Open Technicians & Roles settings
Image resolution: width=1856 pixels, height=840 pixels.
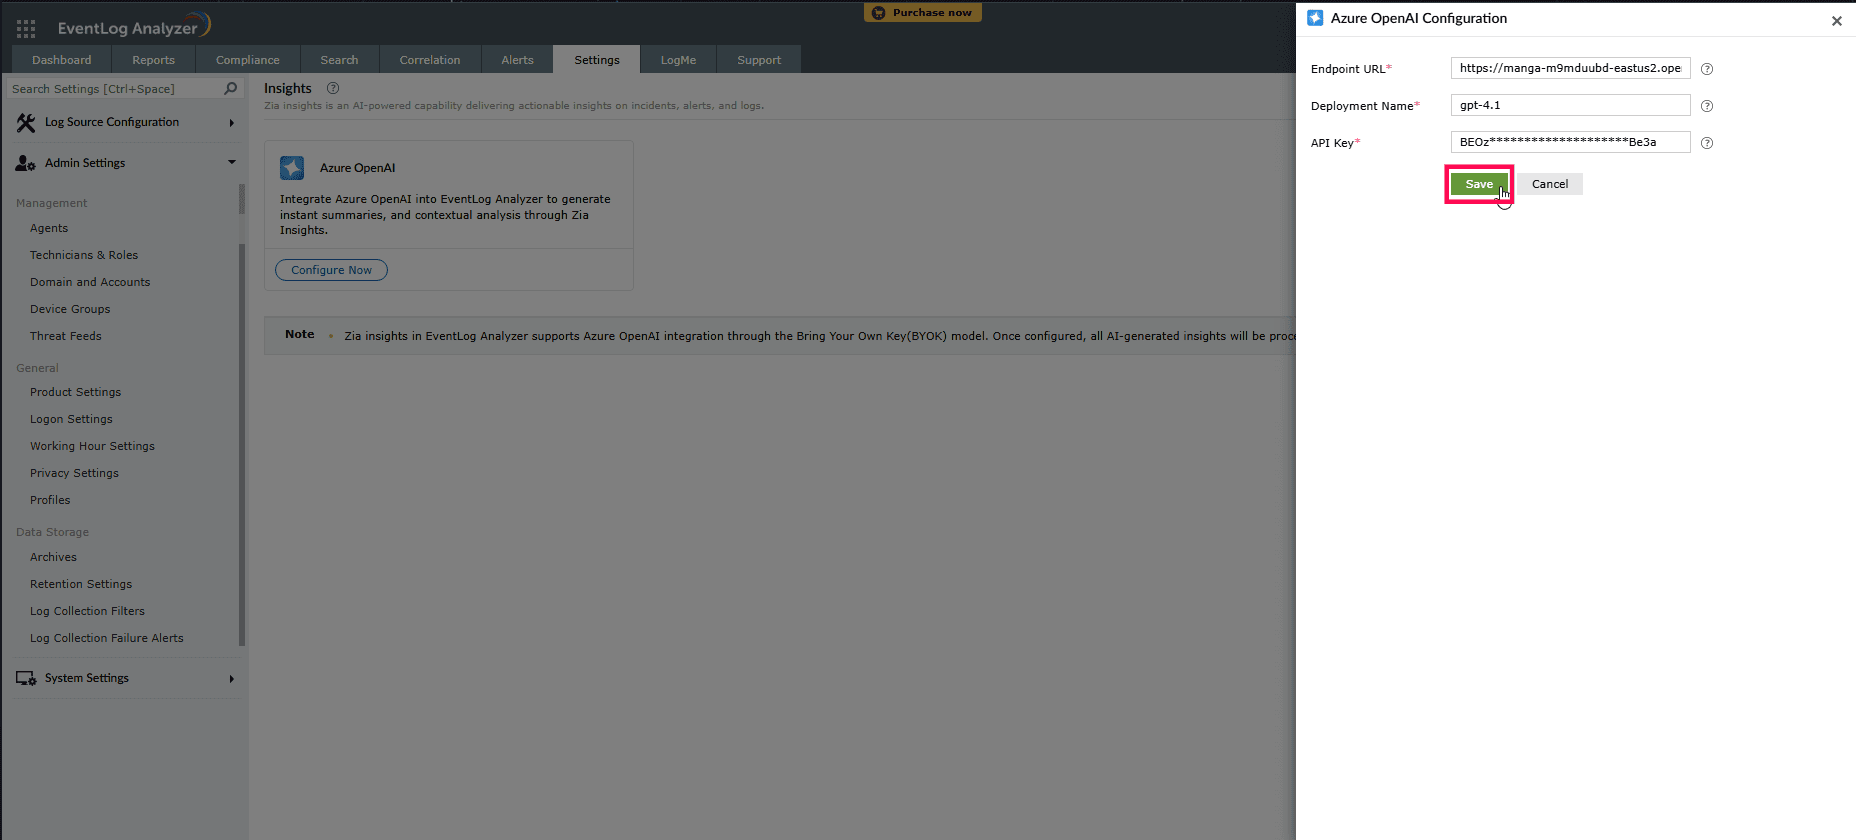pos(84,255)
